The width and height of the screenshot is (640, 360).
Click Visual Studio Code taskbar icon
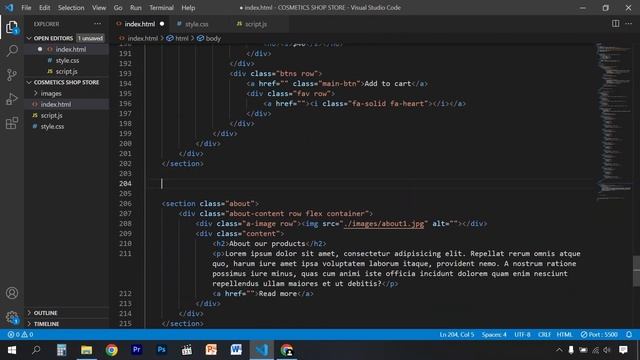point(262,350)
